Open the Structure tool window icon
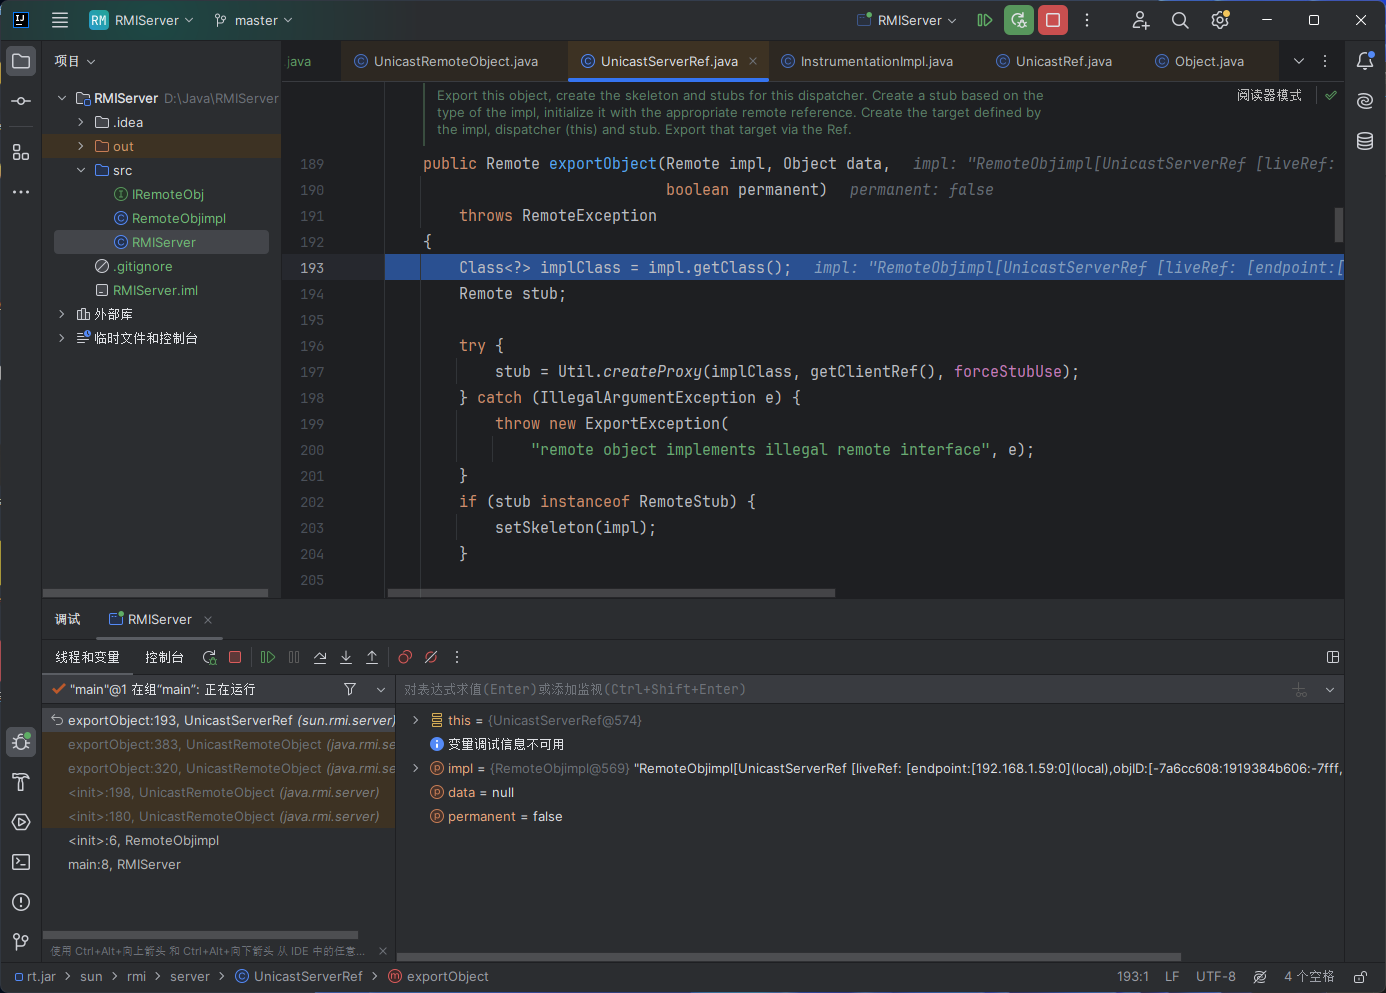1386x993 pixels. [21, 152]
